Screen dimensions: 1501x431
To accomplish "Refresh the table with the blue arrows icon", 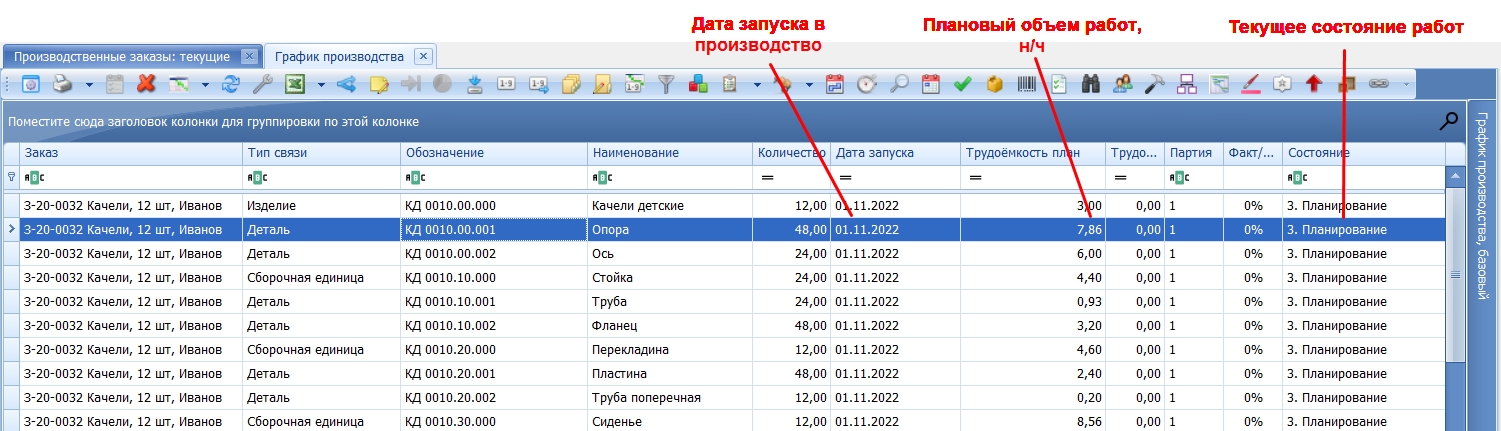I will tap(230, 85).
